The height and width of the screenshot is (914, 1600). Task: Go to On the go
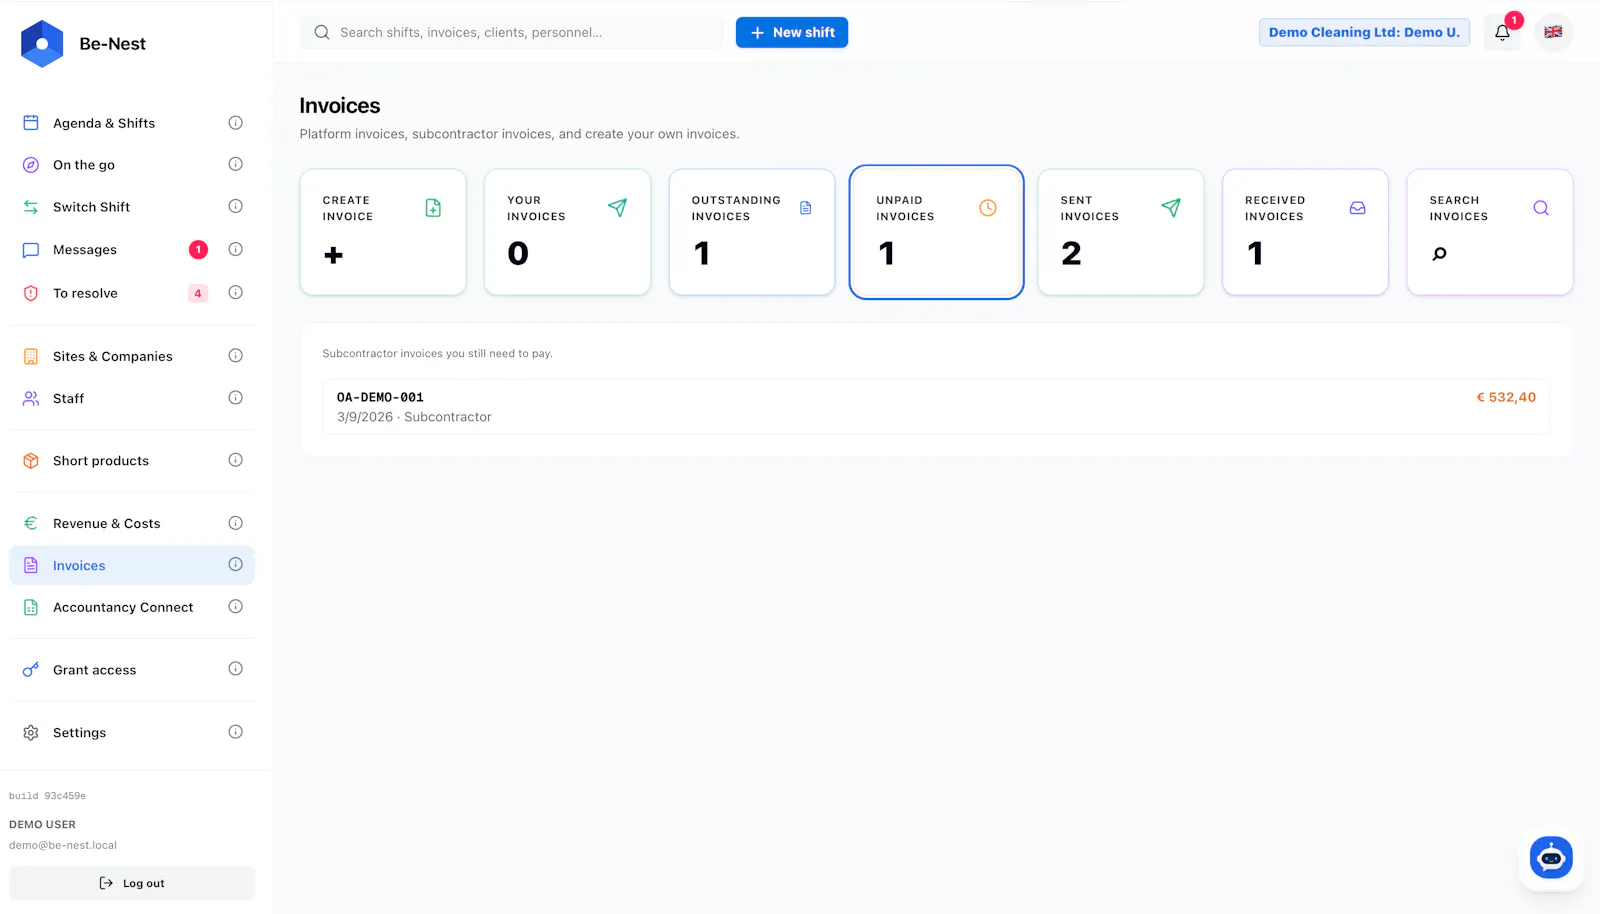click(x=132, y=165)
